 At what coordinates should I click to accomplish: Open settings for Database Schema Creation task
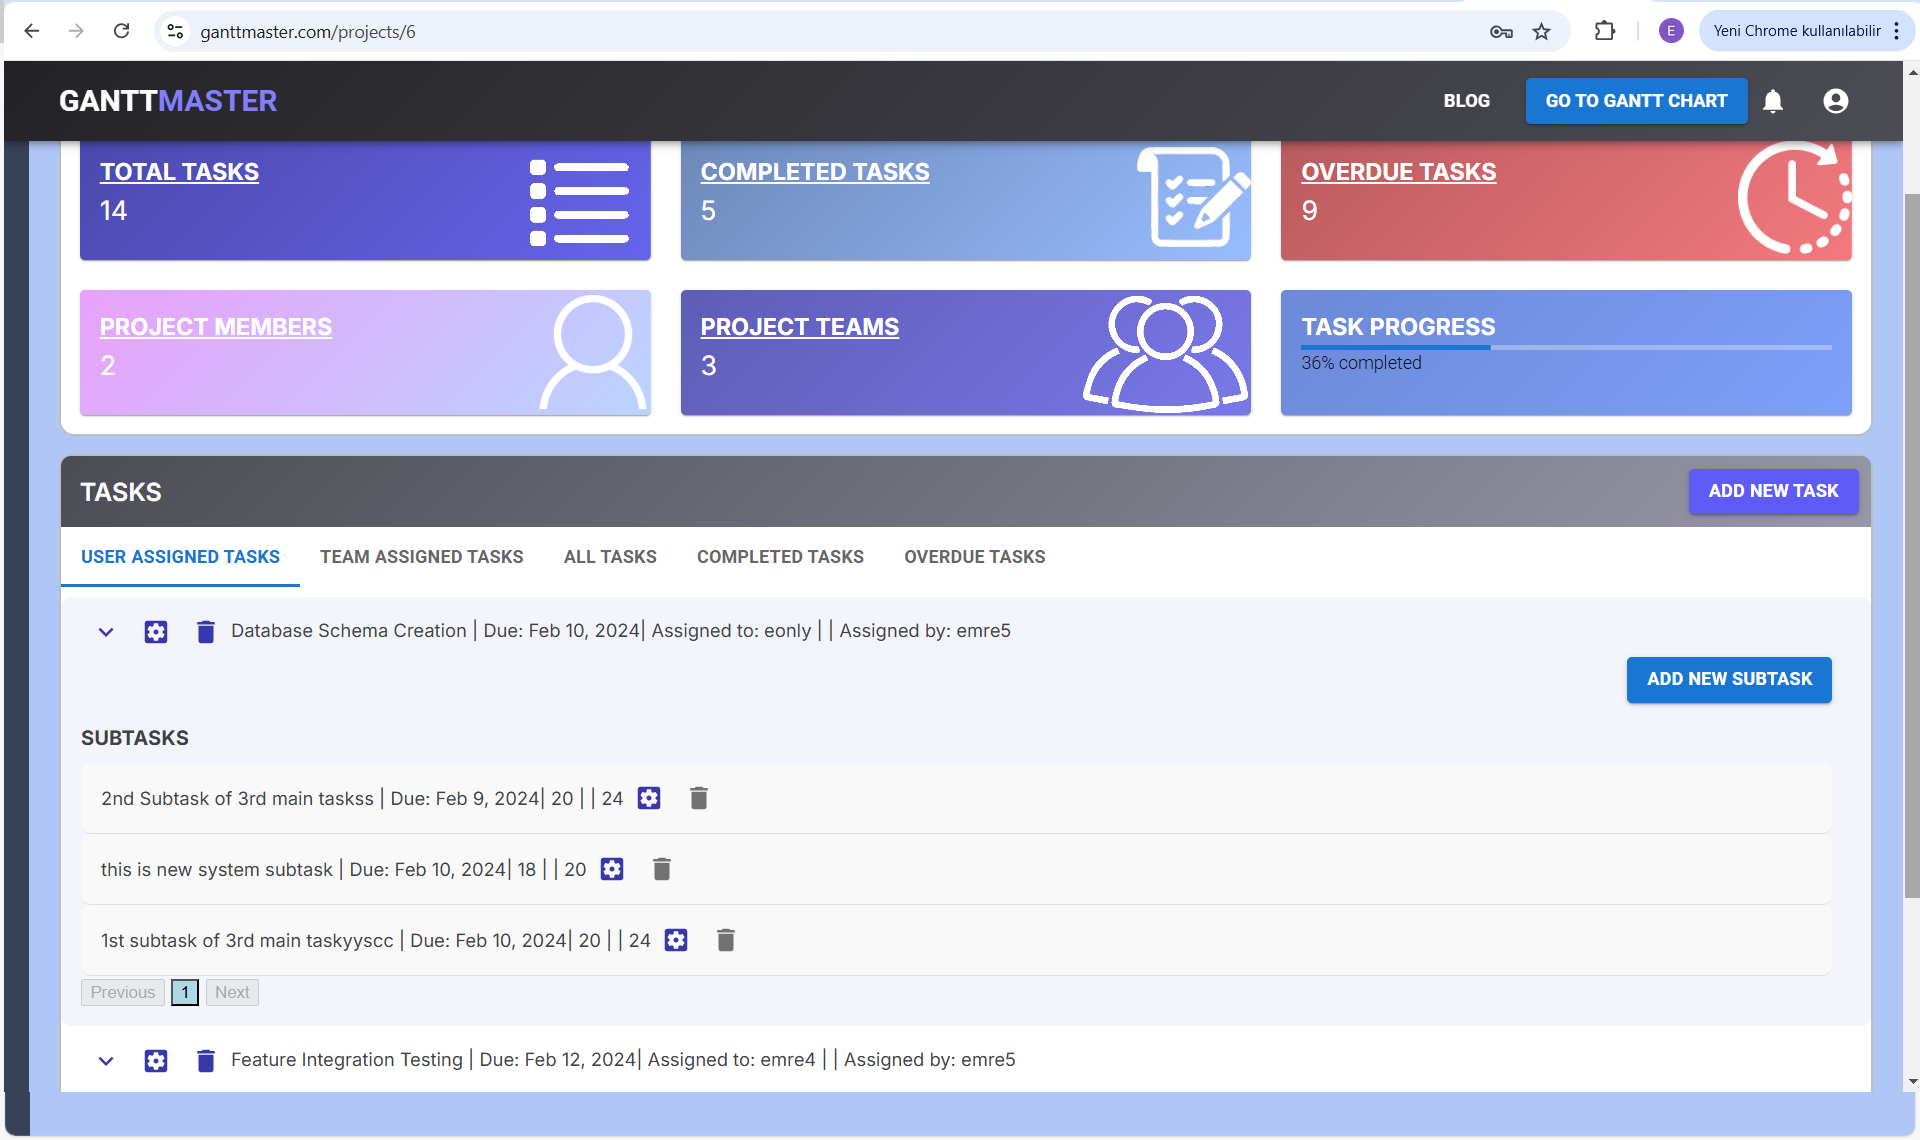[156, 631]
